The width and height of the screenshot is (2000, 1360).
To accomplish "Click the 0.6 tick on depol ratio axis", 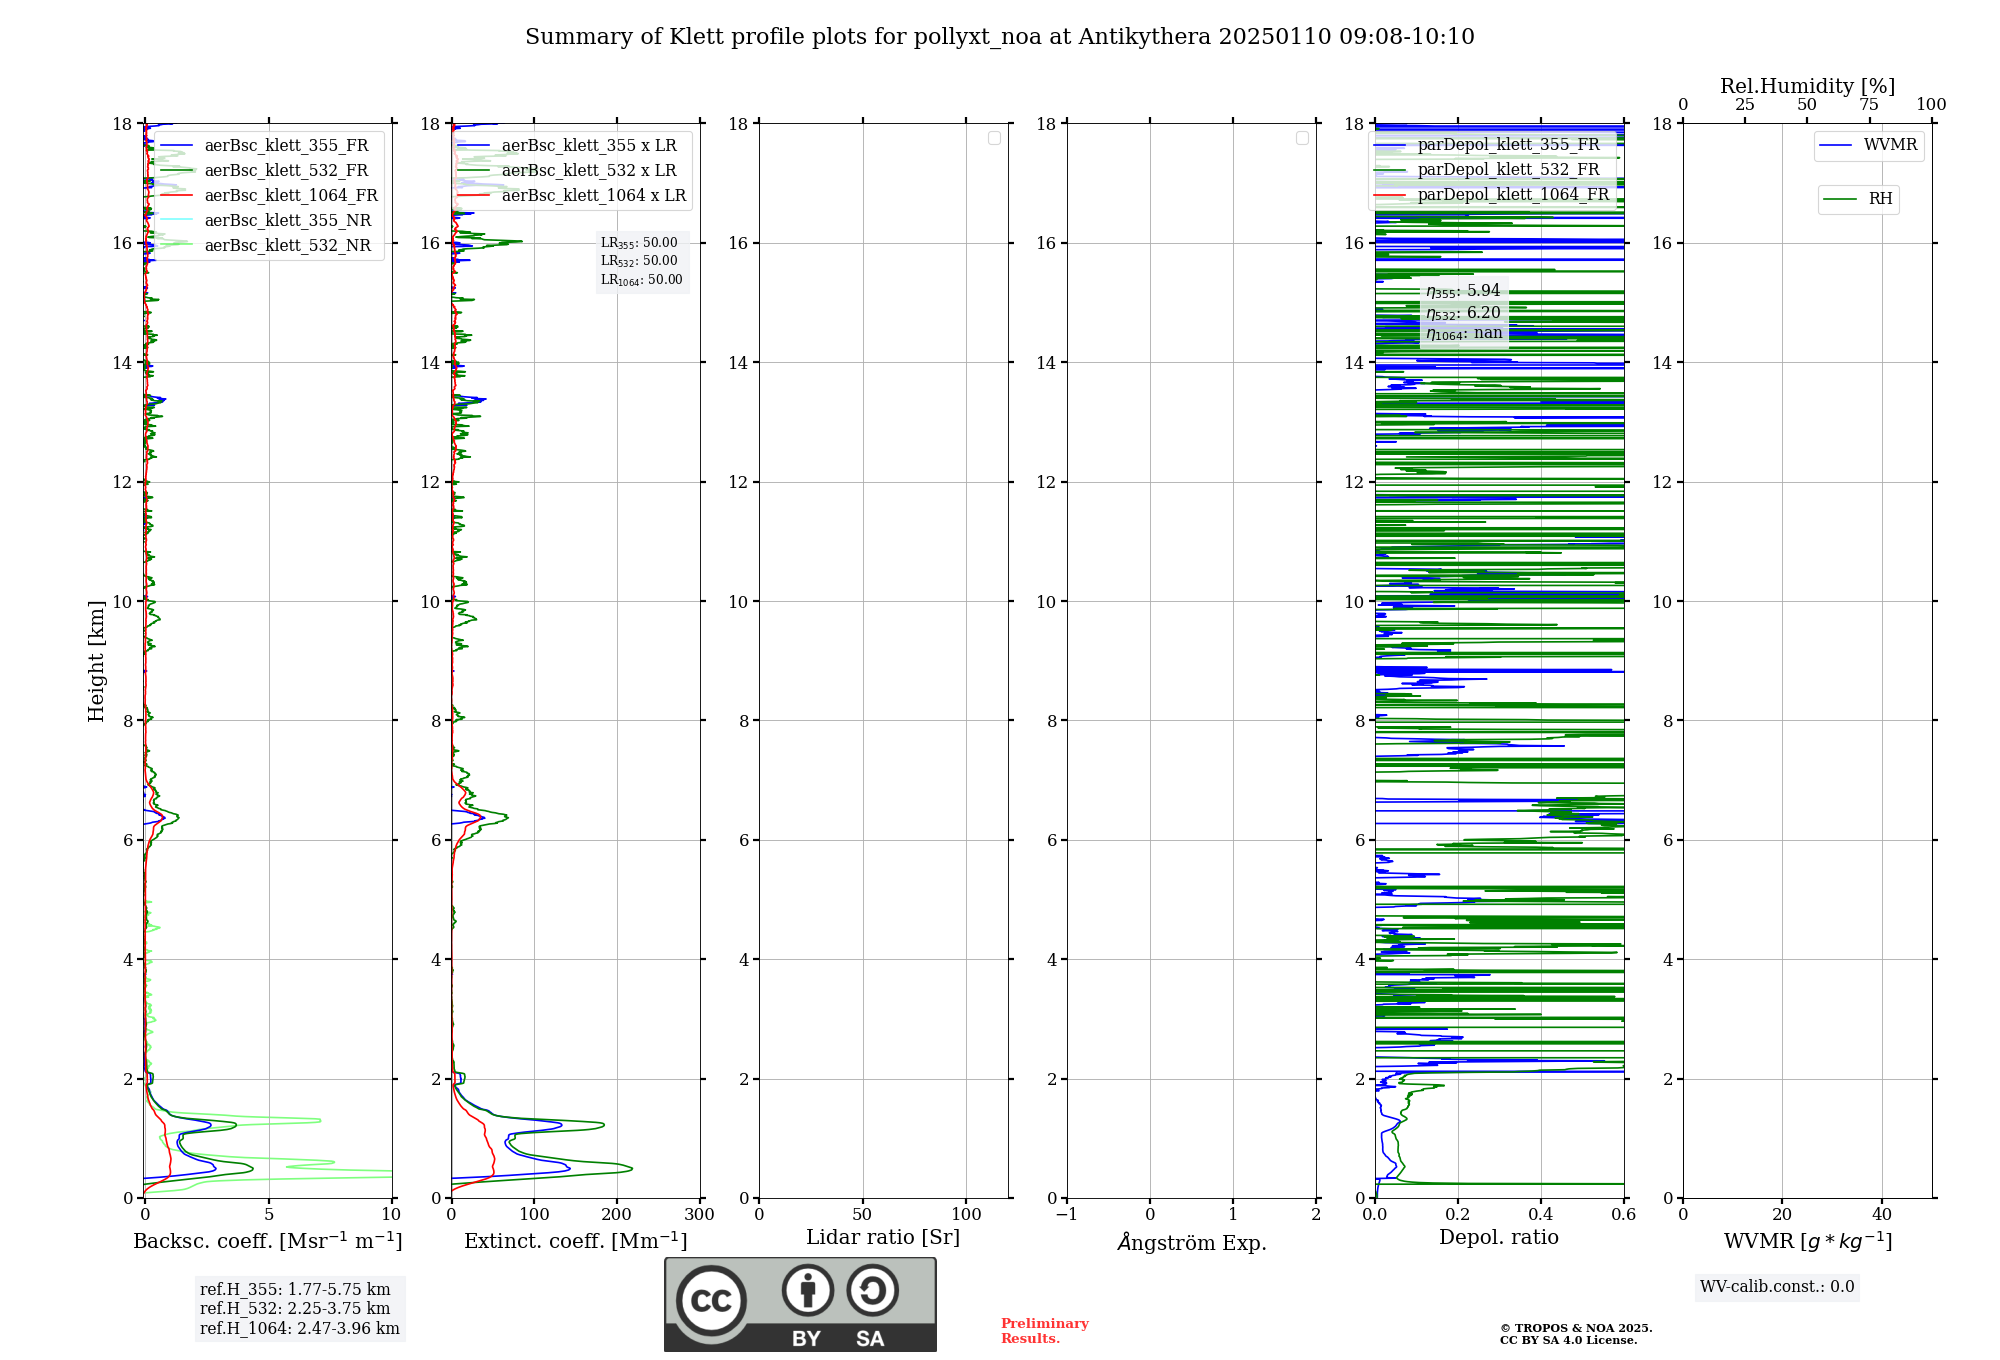I will [1623, 1215].
